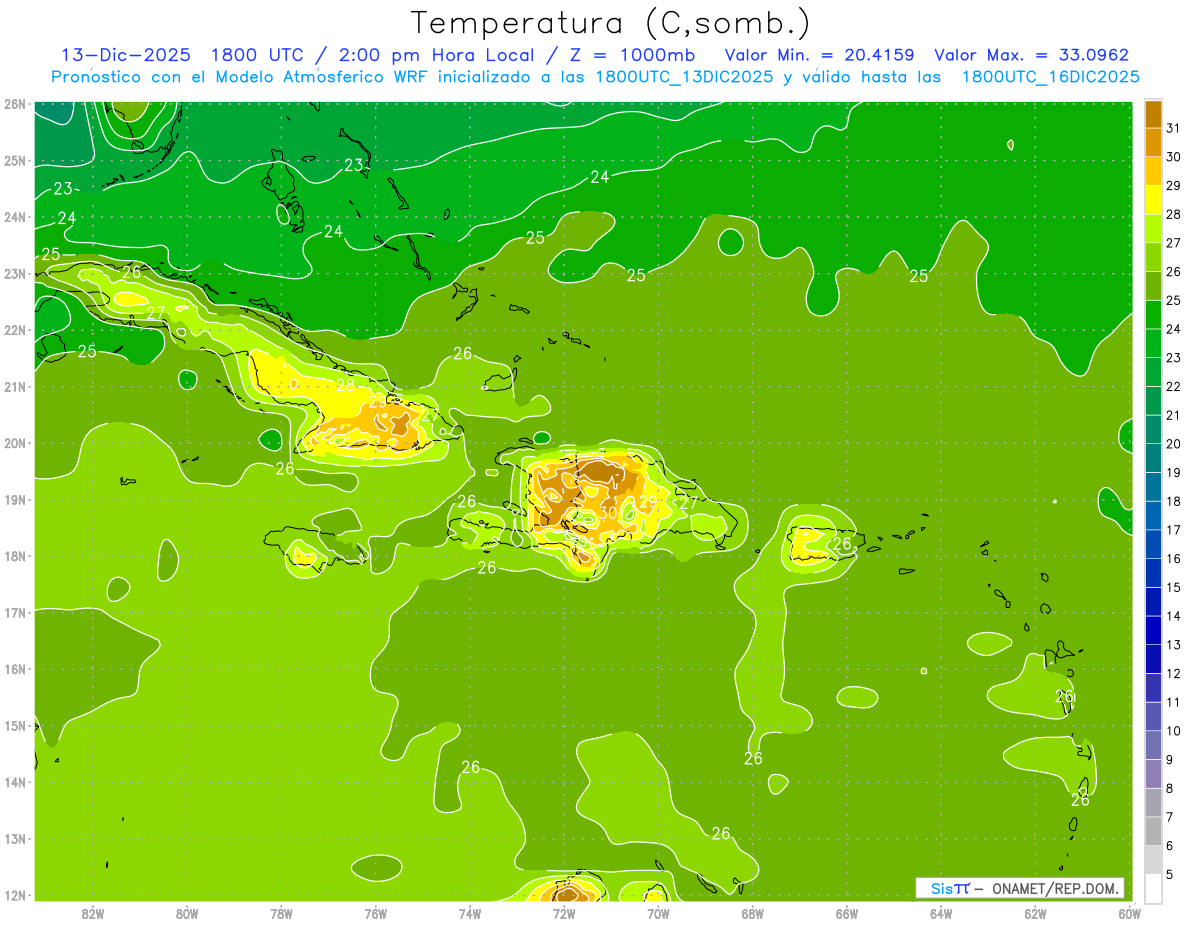Click the white bottom band of the color bar
This screenshot has width=1200, height=927.
click(x=1153, y=888)
